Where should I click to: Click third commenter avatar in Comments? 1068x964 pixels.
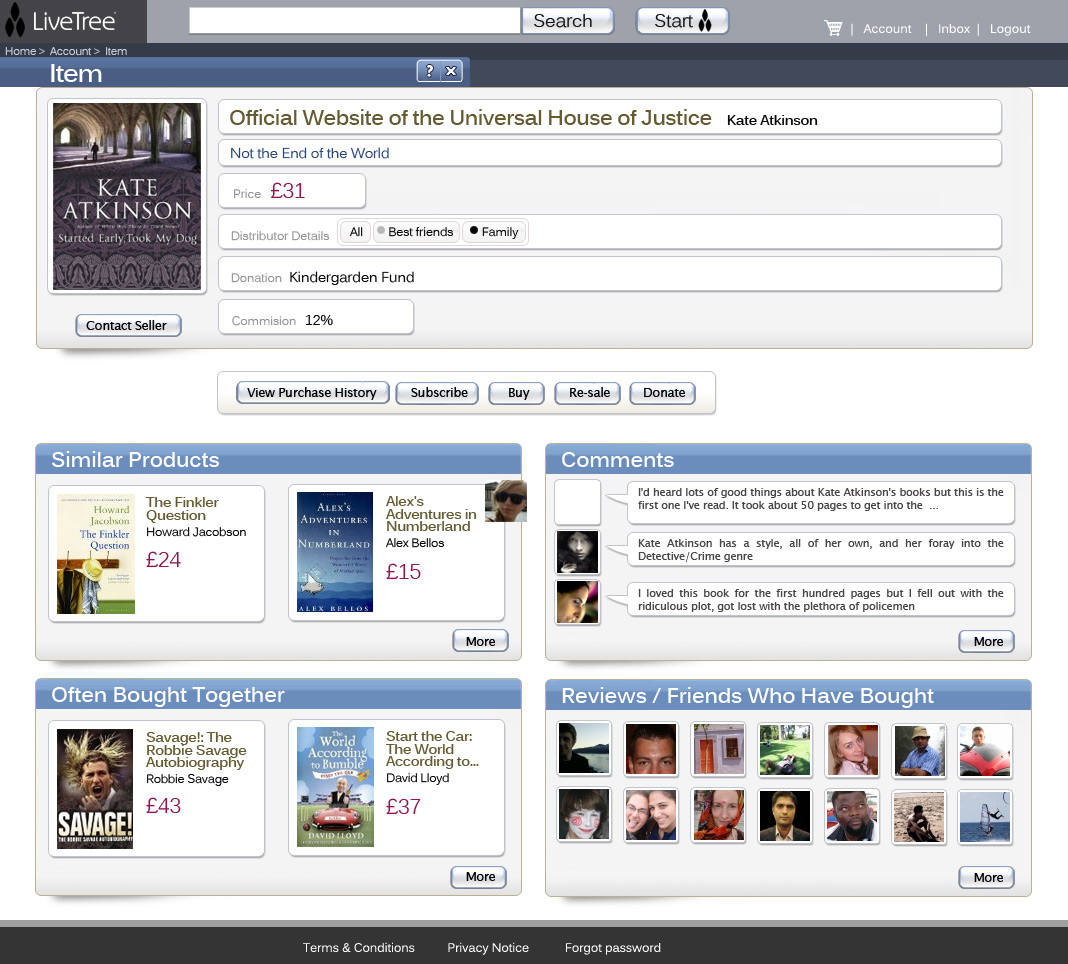tap(578, 602)
